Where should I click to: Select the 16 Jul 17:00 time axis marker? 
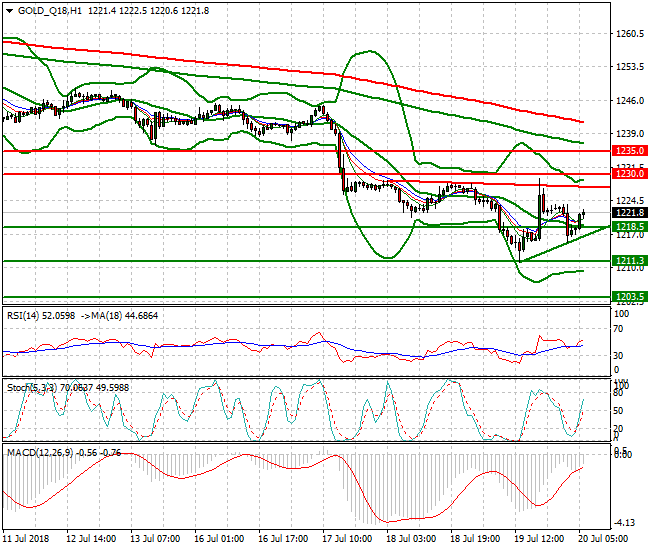(x=283, y=539)
